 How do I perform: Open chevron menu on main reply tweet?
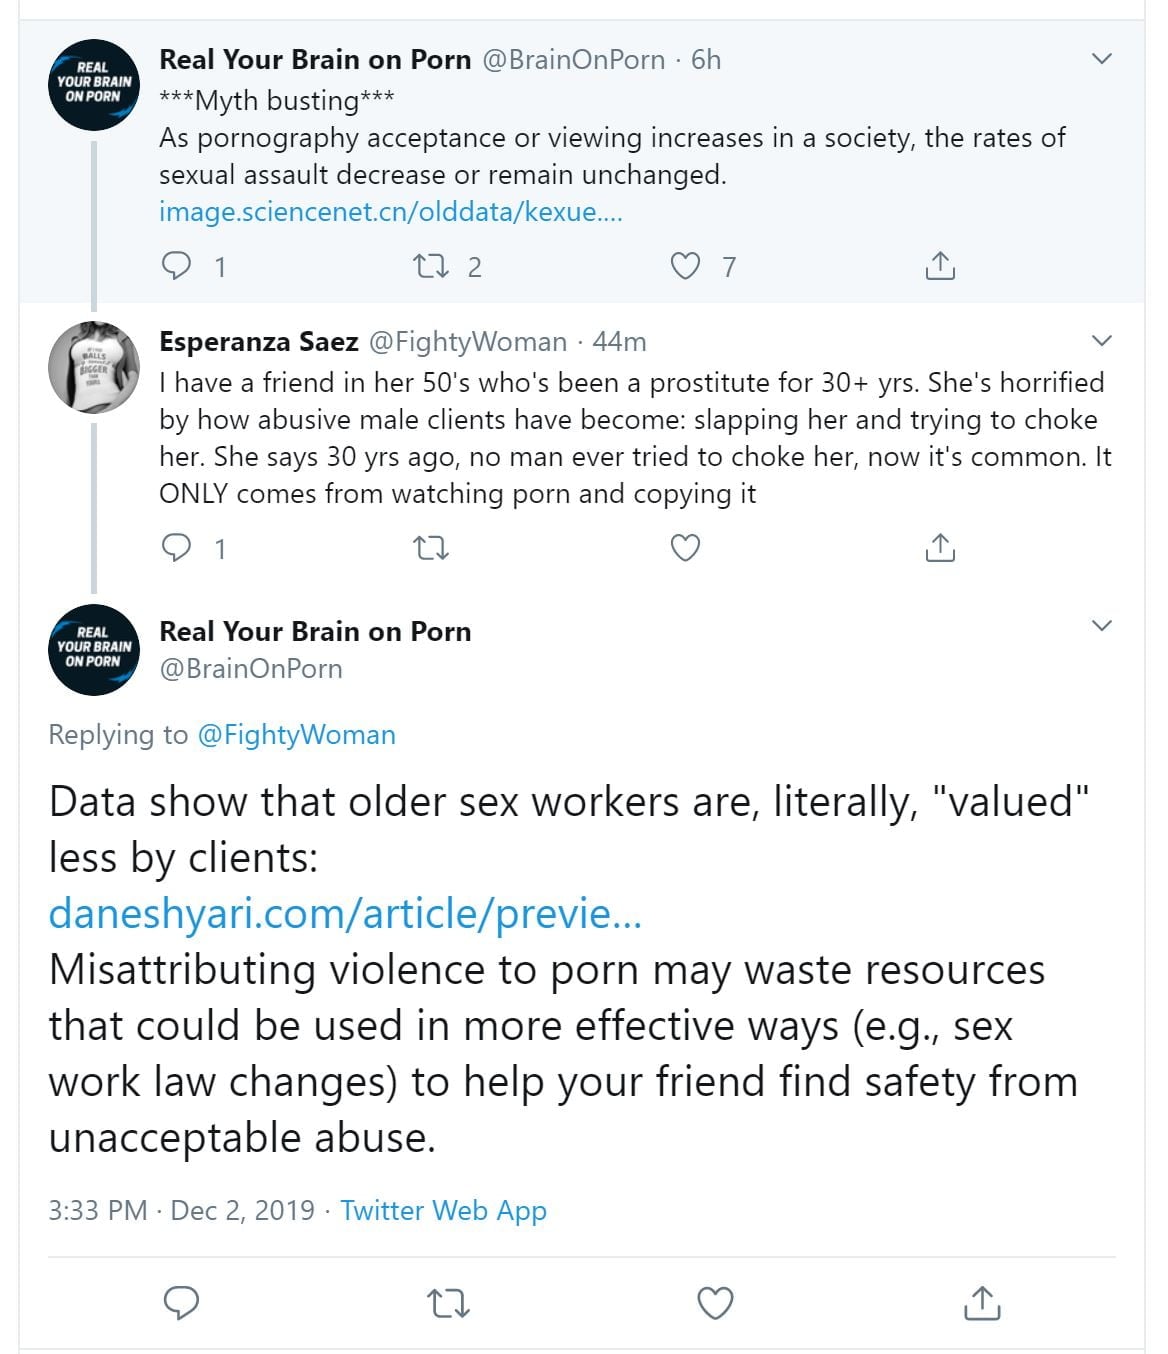[1101, 626]
